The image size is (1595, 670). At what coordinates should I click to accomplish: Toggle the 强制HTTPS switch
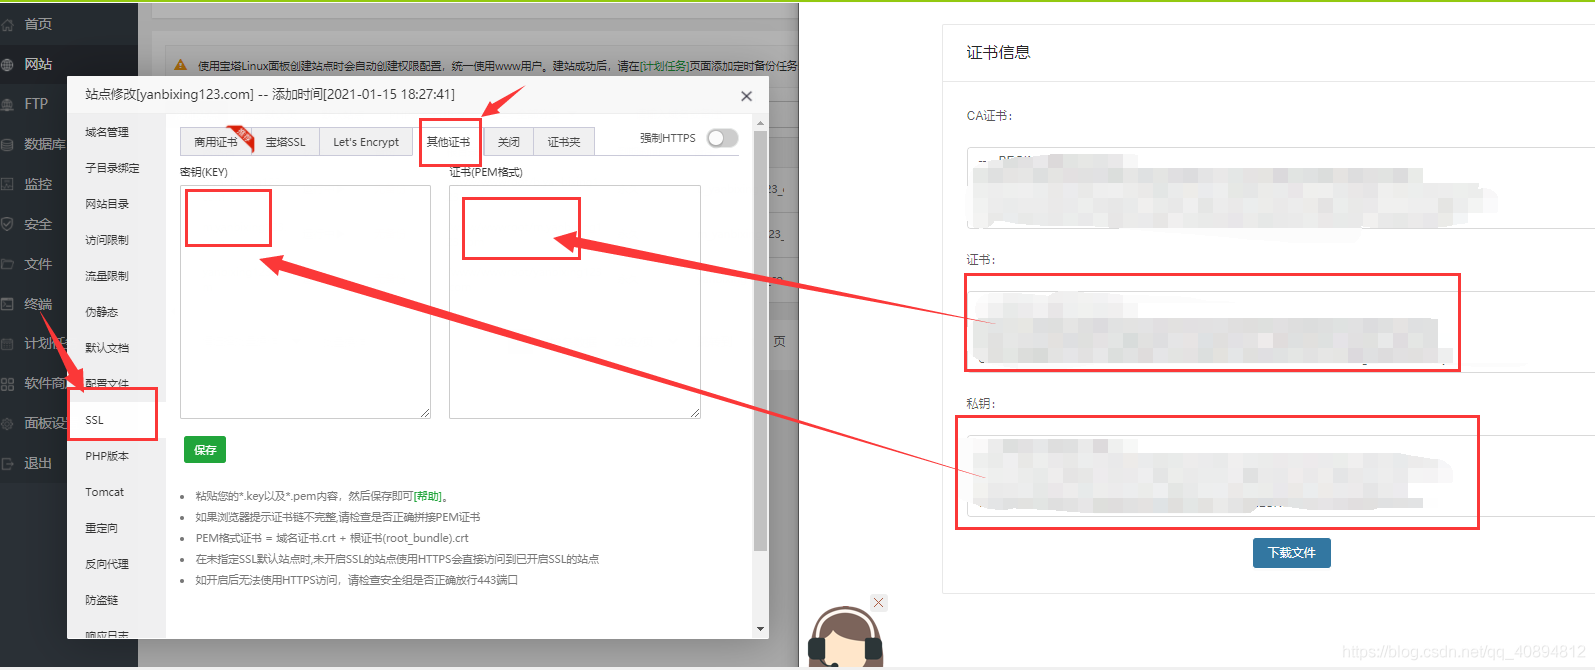pyautogui.click(x=722, y=138)
